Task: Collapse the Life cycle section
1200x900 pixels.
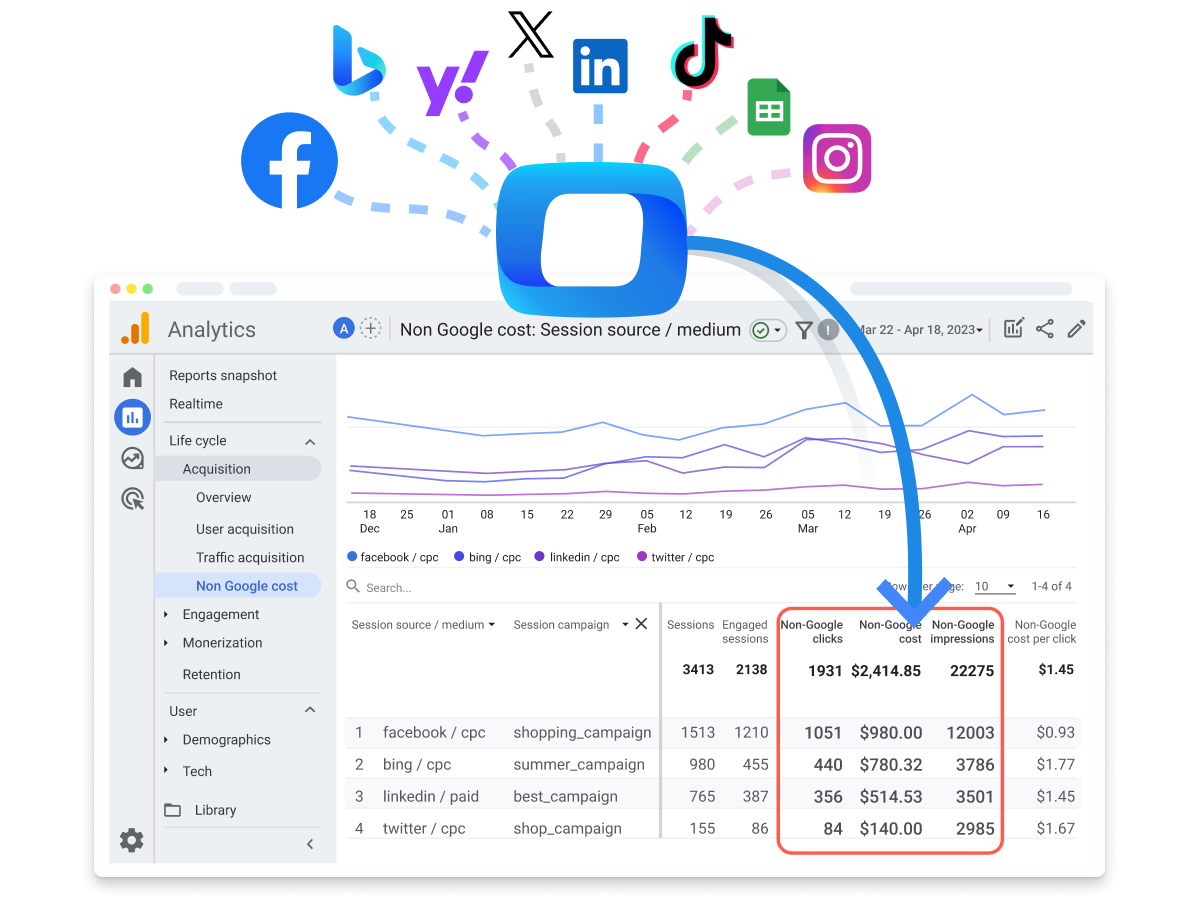Action: point(308,440)
